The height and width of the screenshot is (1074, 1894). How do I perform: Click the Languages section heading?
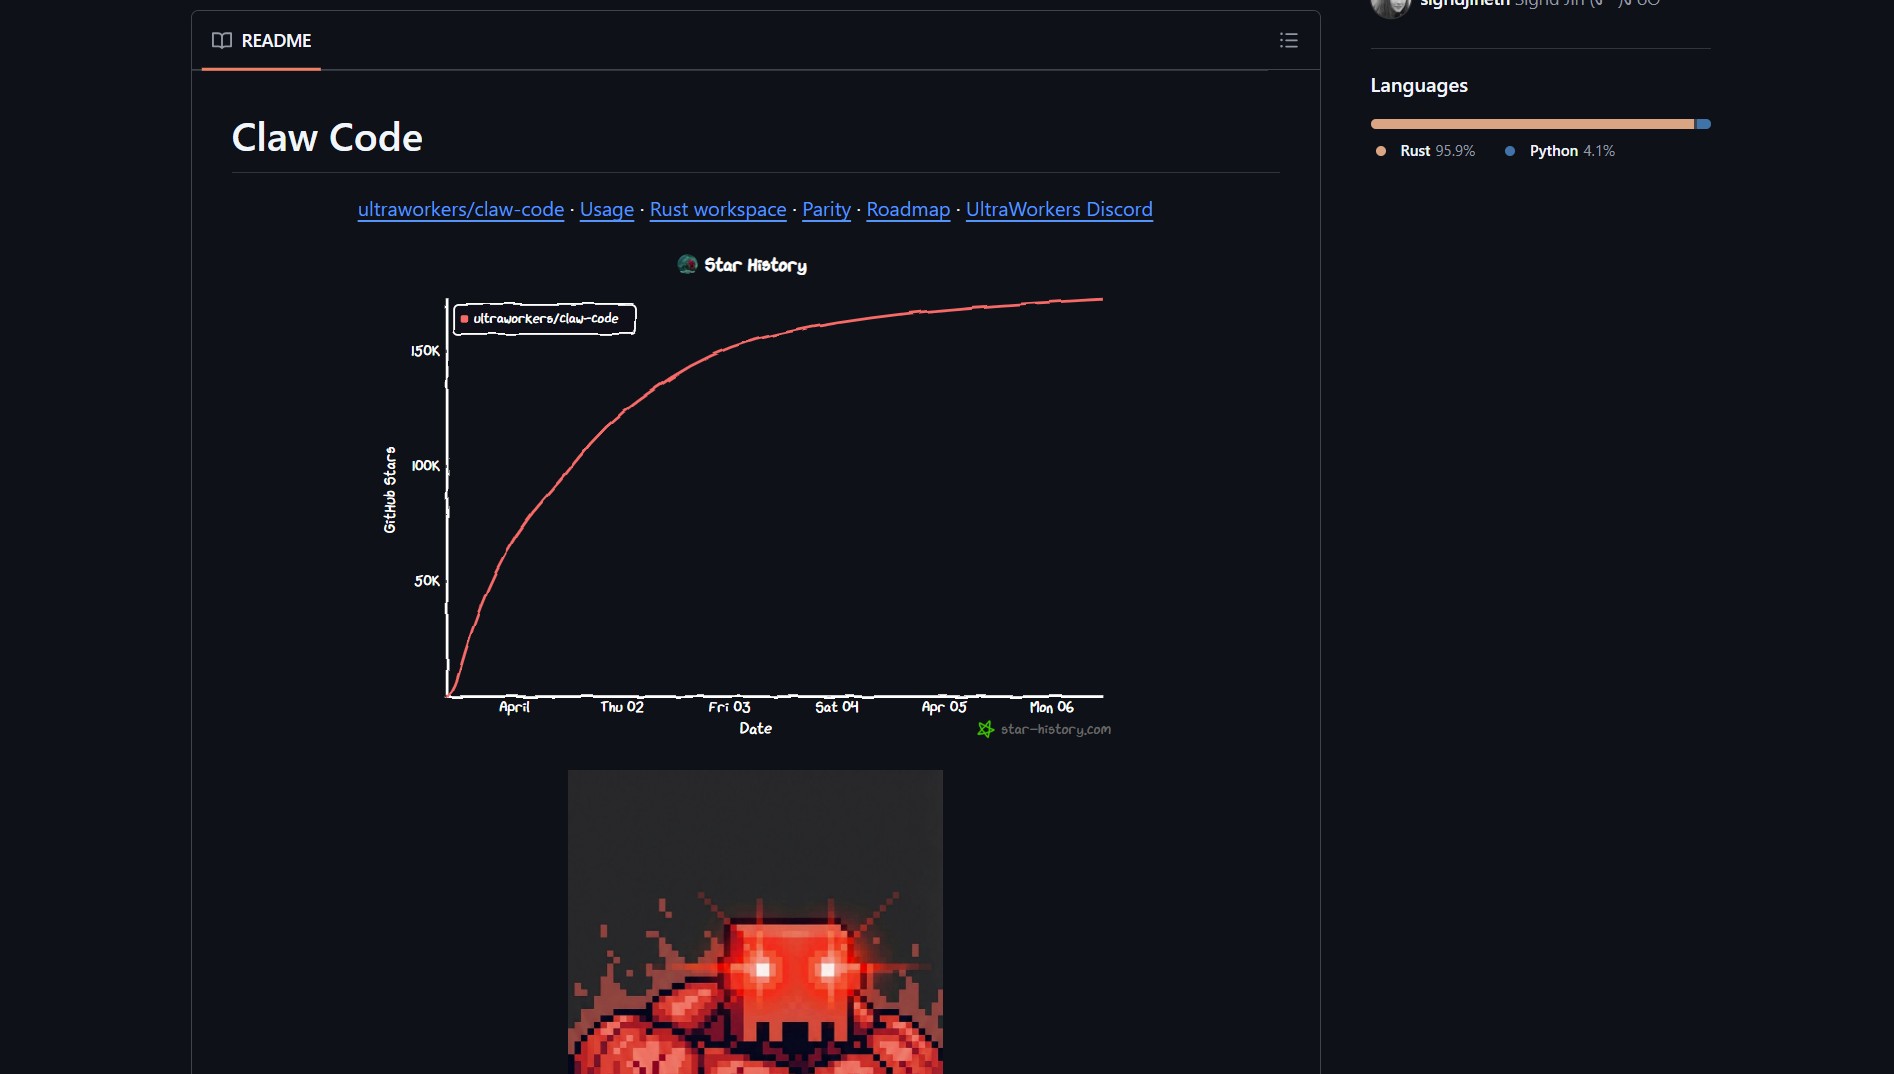(1418, 86)
